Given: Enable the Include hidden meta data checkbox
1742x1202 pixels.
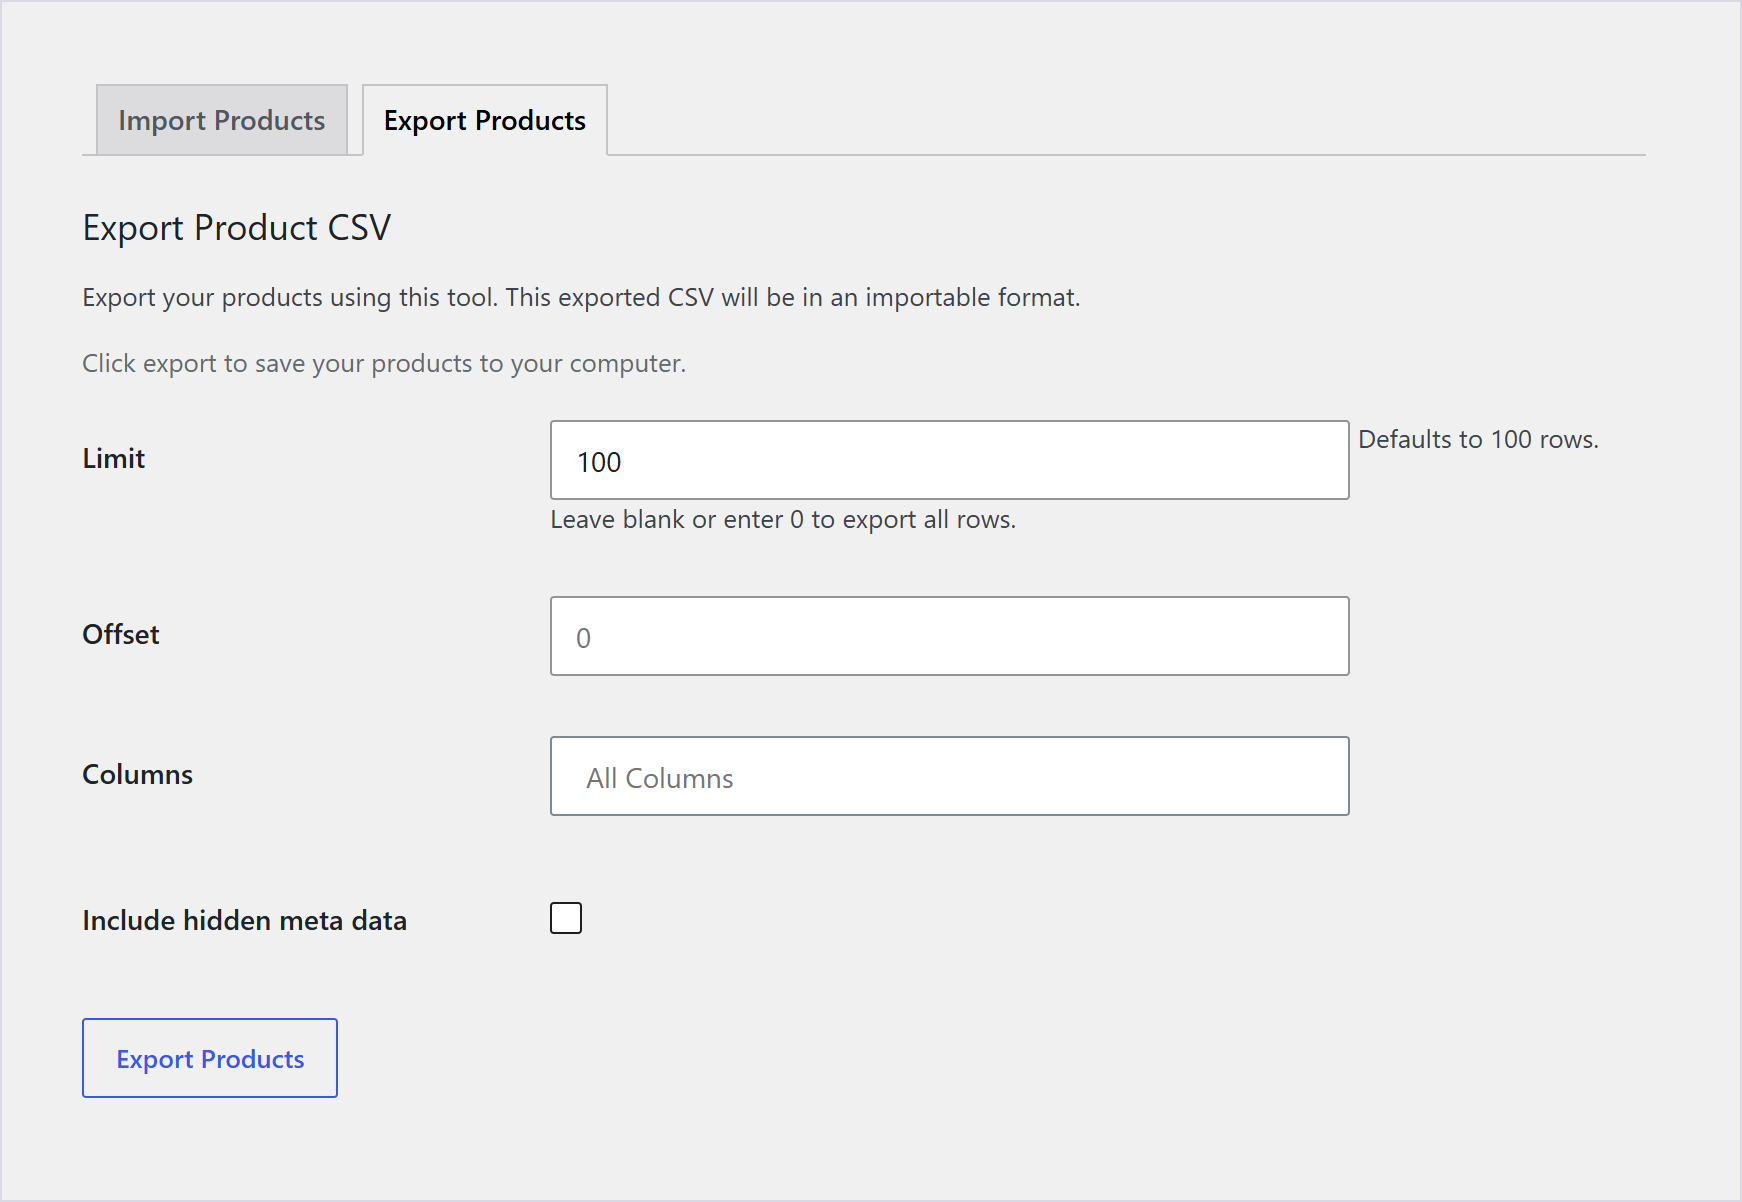Looking at the screenshot, I should point(566,918).
